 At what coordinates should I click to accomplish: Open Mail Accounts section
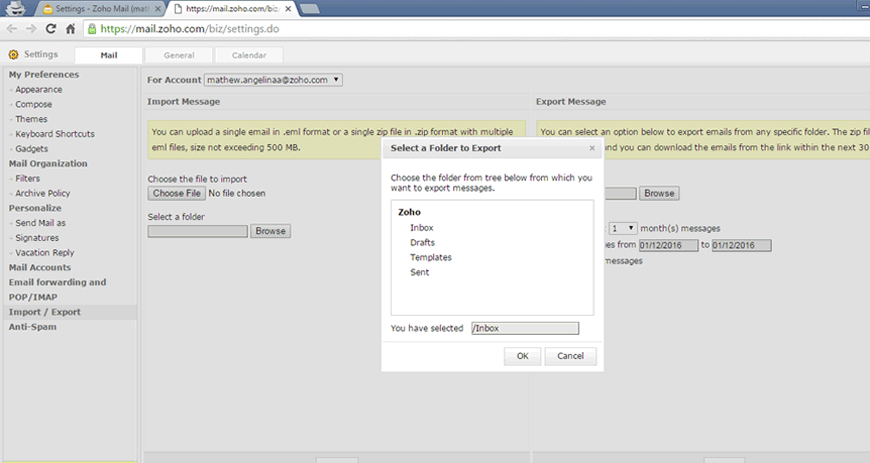tap(40, 267)
